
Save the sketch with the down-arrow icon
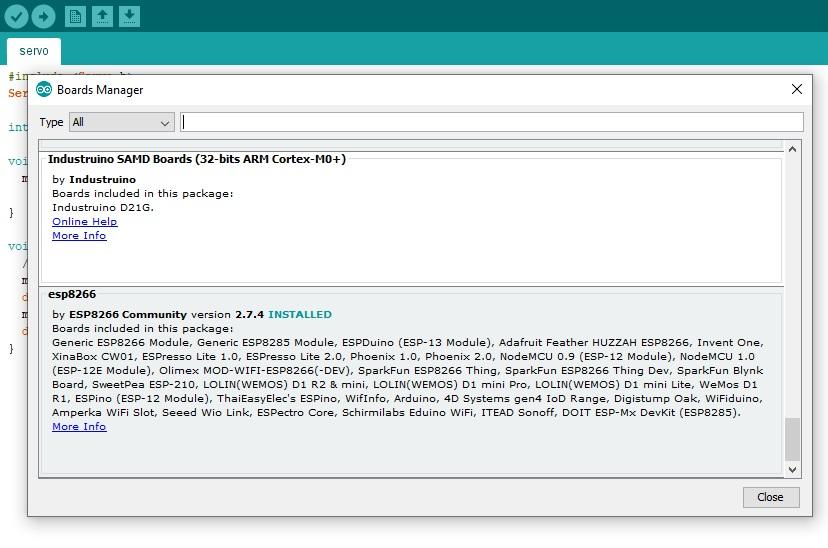click(129, 17)
